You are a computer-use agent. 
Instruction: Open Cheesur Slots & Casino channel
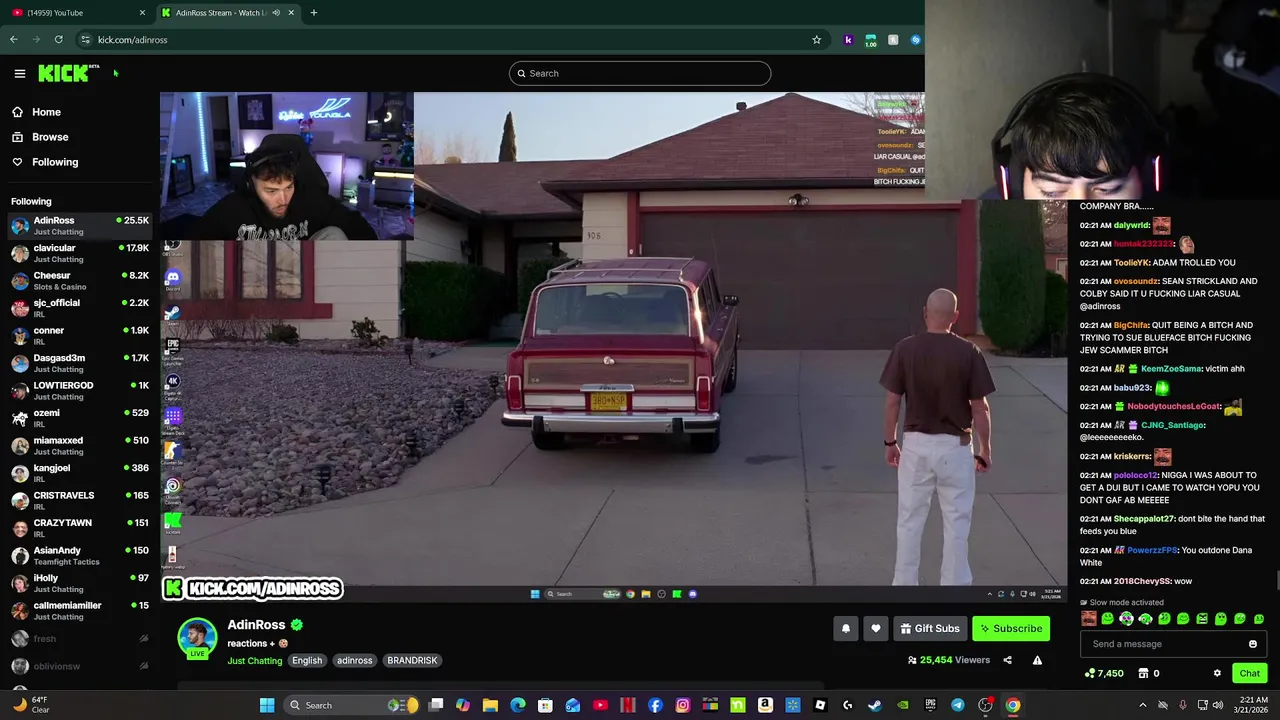[x=80, y=280]
